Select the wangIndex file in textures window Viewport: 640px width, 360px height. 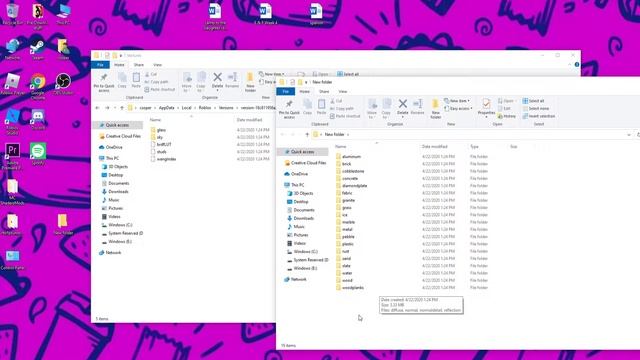(163, 159)
